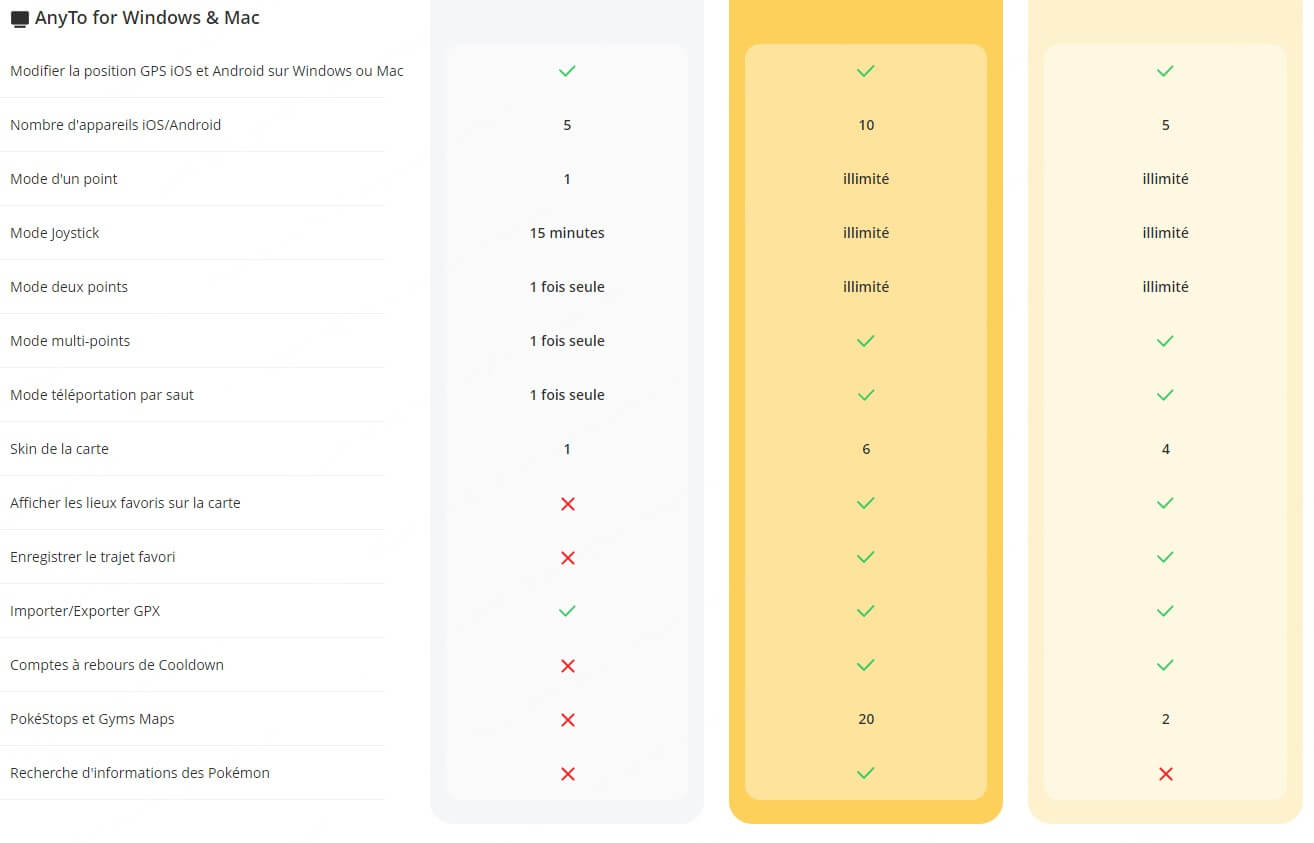Click 1 fois seule in Mode téléportation par saut row
The image size is (1314, 843).
point(567,395)
